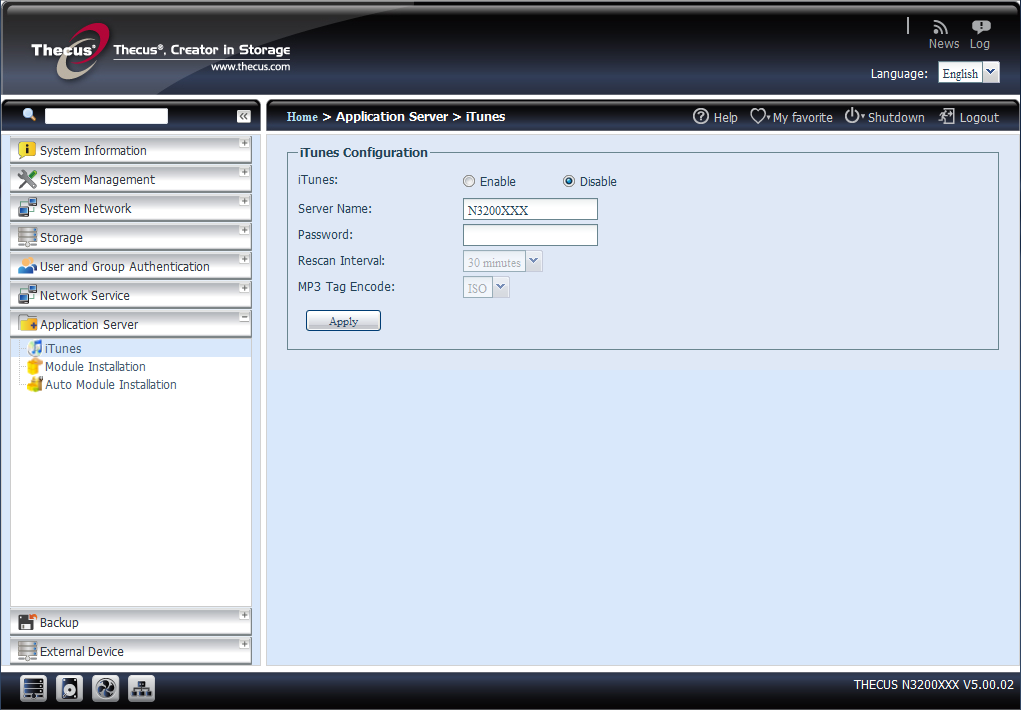Screen dimensions: 1021x710
Task: Collapse the sidebar with double-arrow icon
Action: click(x=244, y=116)
